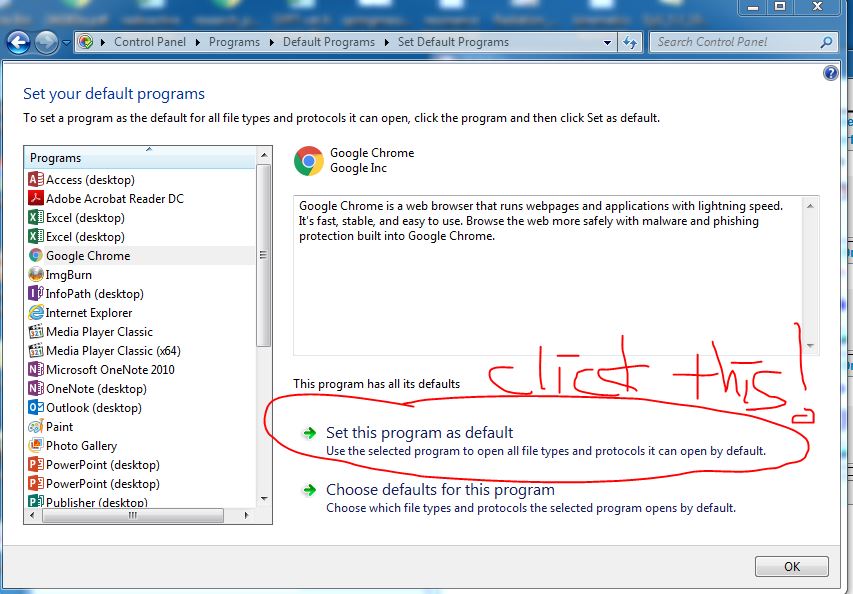Viewport: 853px width, 594px height.
Task: Click the search magnifier icon
Action: (826, 42)
